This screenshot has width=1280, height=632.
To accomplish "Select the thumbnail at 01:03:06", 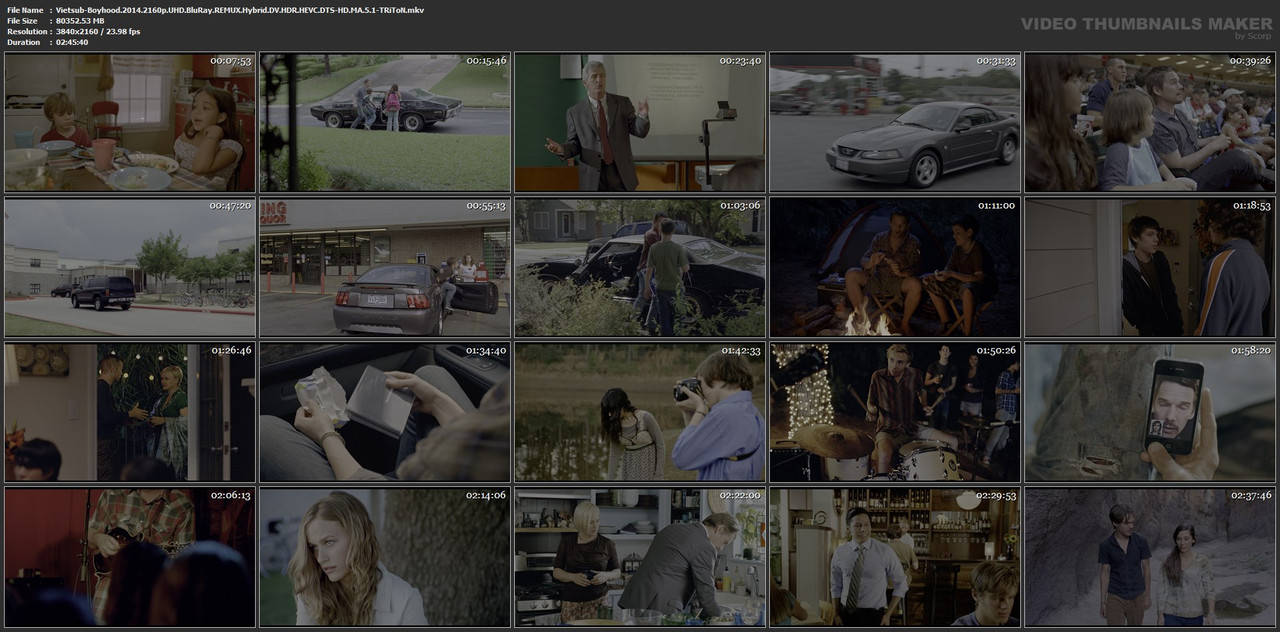I will [x=640, y=267].
